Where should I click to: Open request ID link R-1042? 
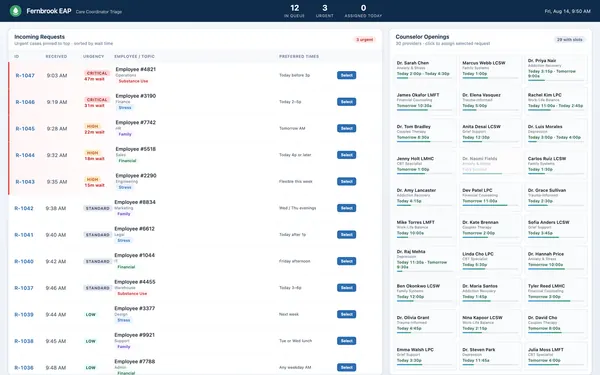24,209
